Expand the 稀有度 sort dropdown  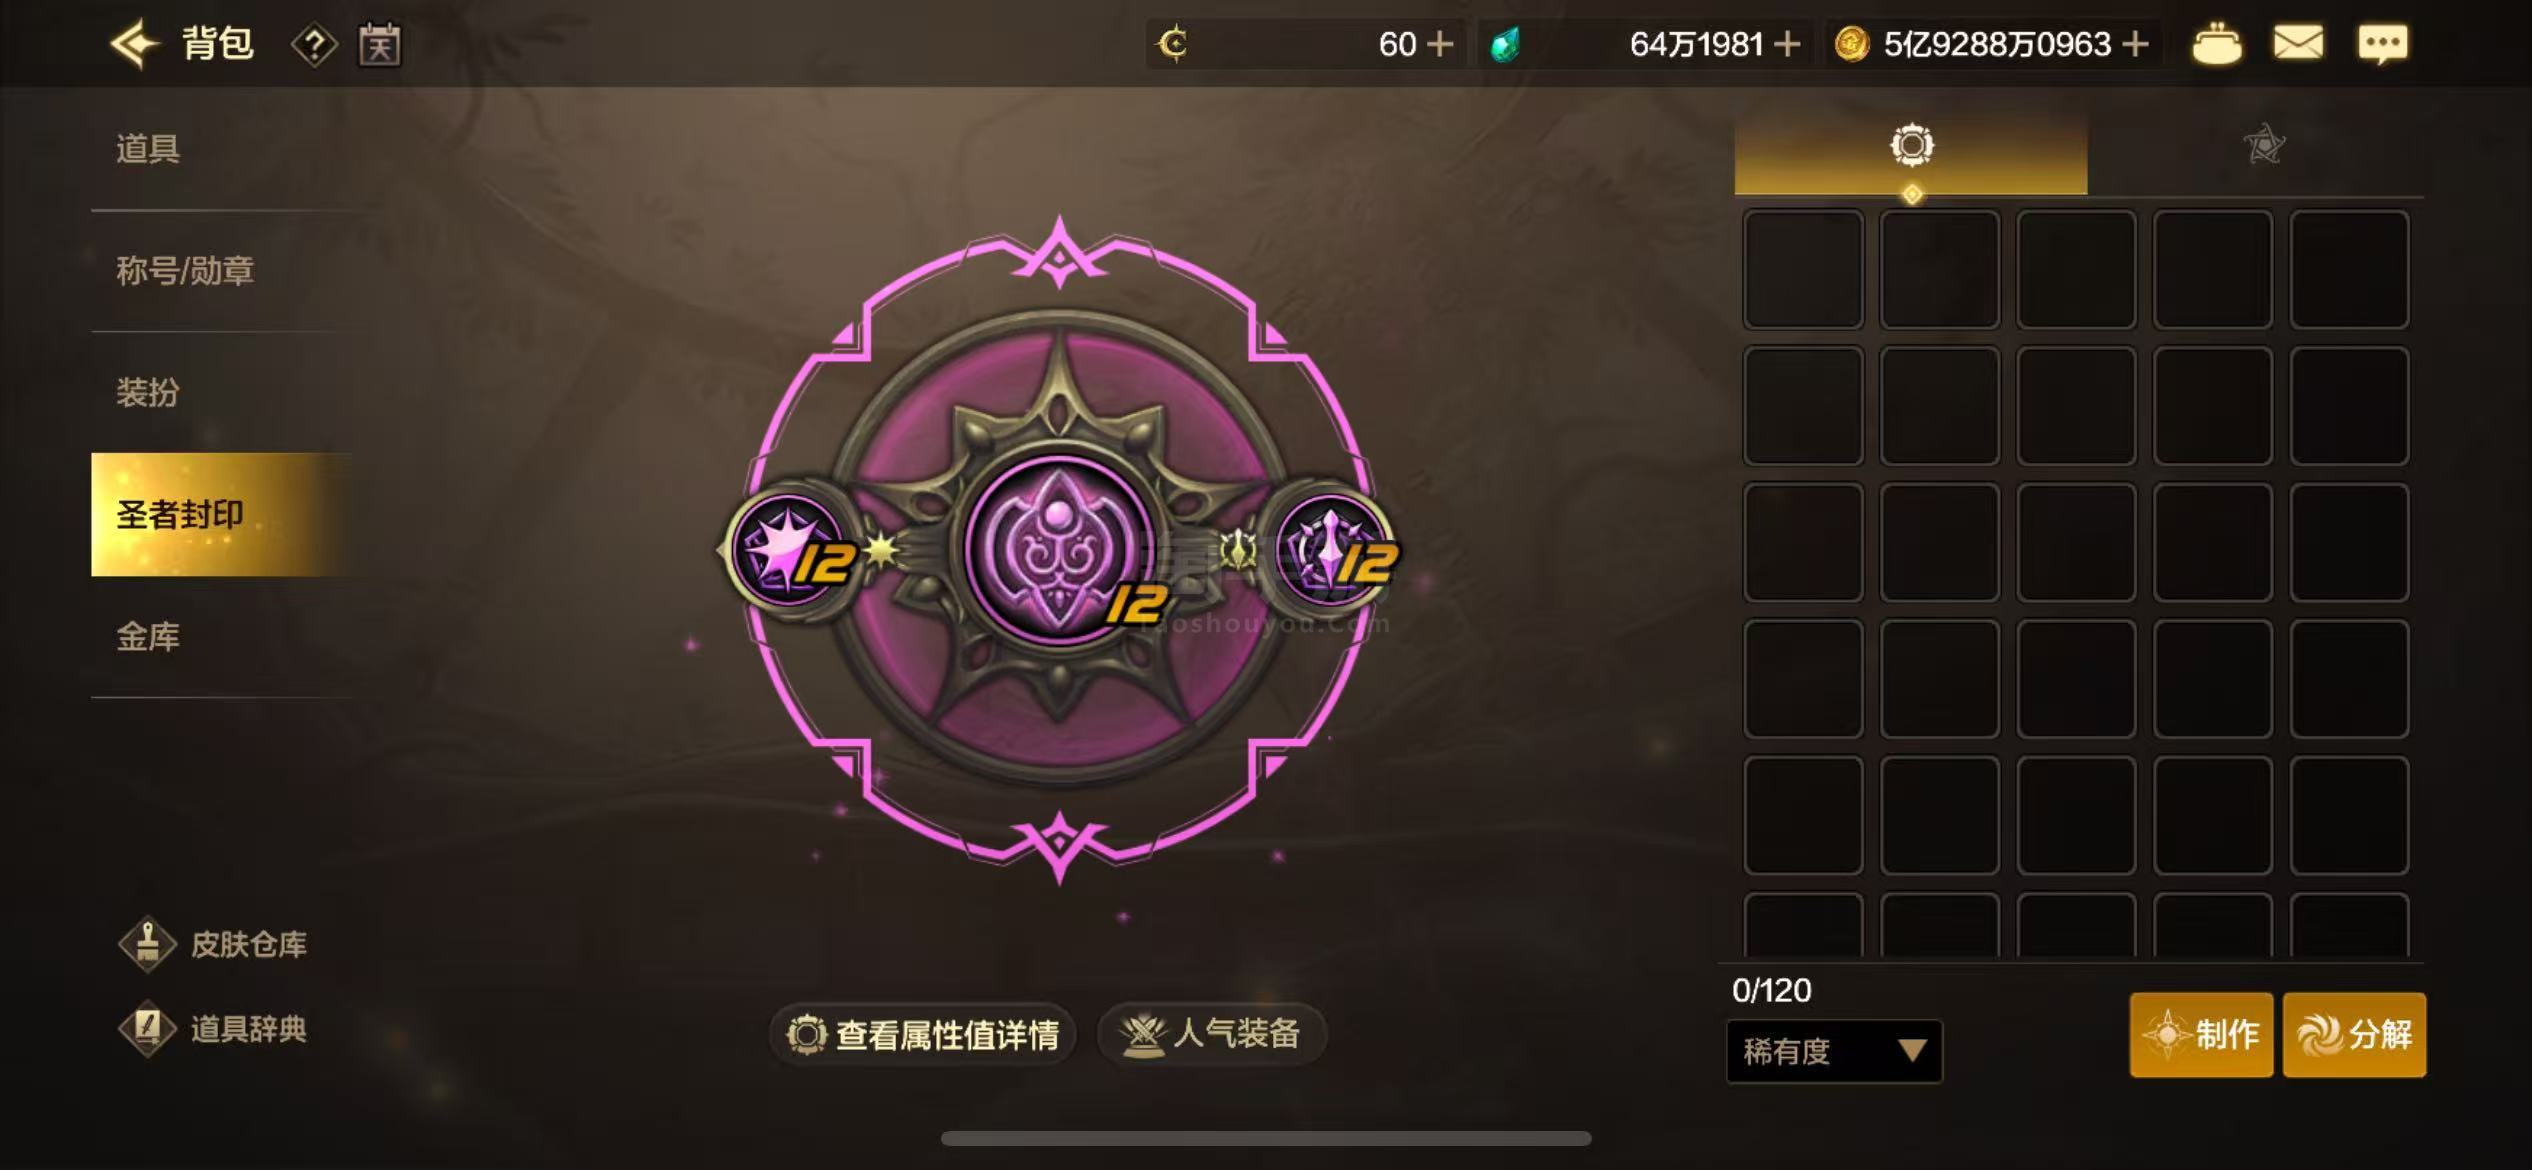(1834, 1051)
